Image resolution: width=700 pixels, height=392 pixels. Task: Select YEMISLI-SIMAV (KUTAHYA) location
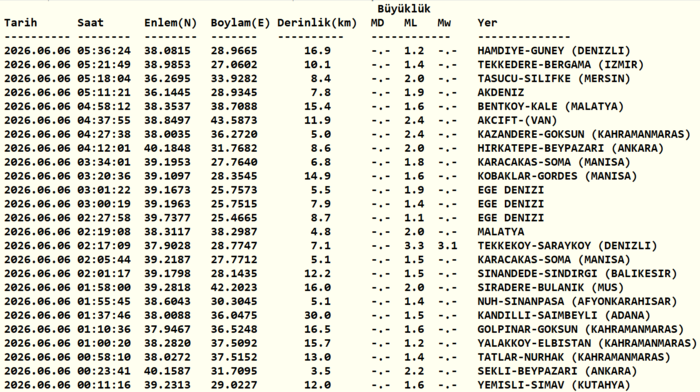pyautogui.click(x=554, y=385)
